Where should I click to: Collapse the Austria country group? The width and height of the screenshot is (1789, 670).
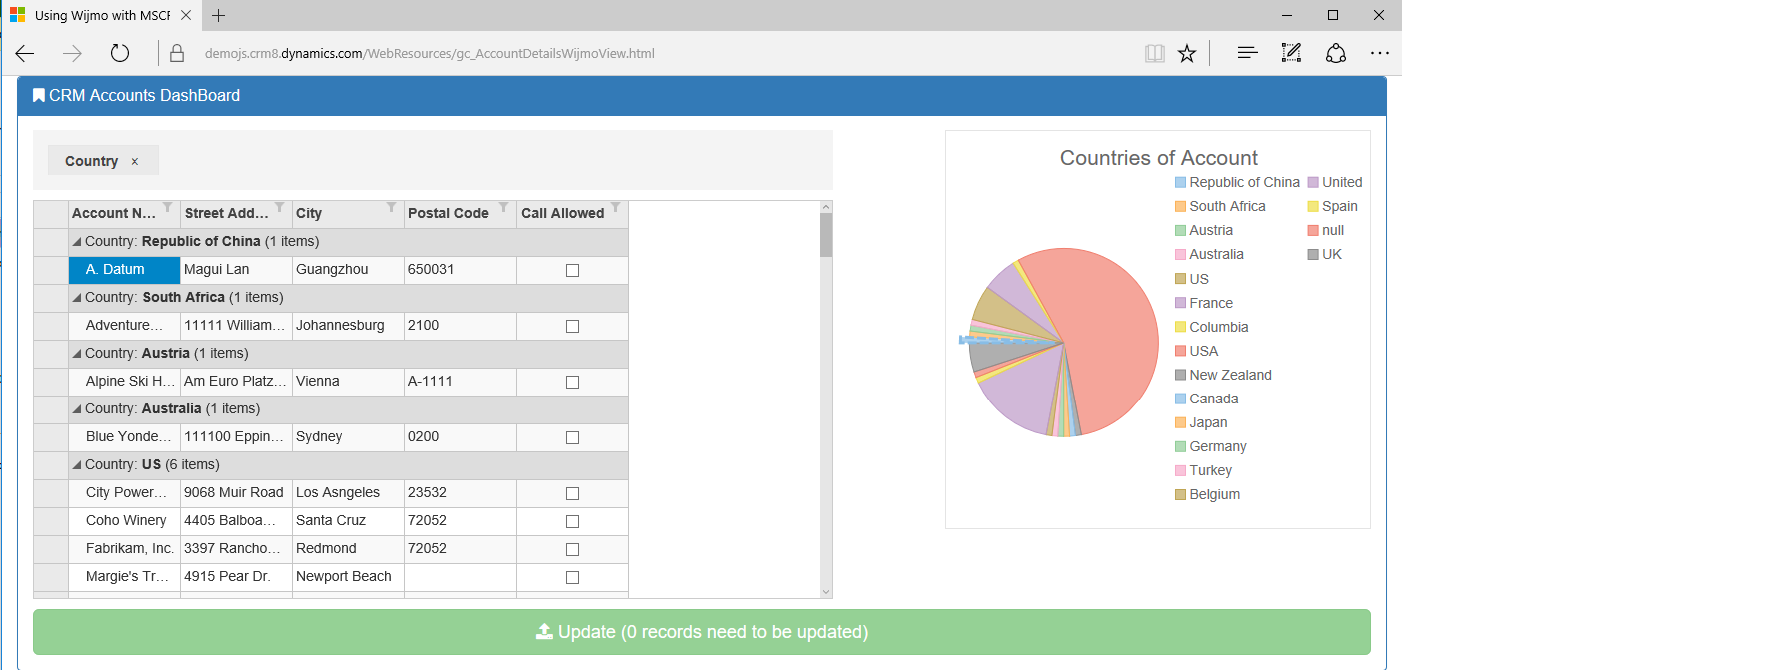point(77,354)
